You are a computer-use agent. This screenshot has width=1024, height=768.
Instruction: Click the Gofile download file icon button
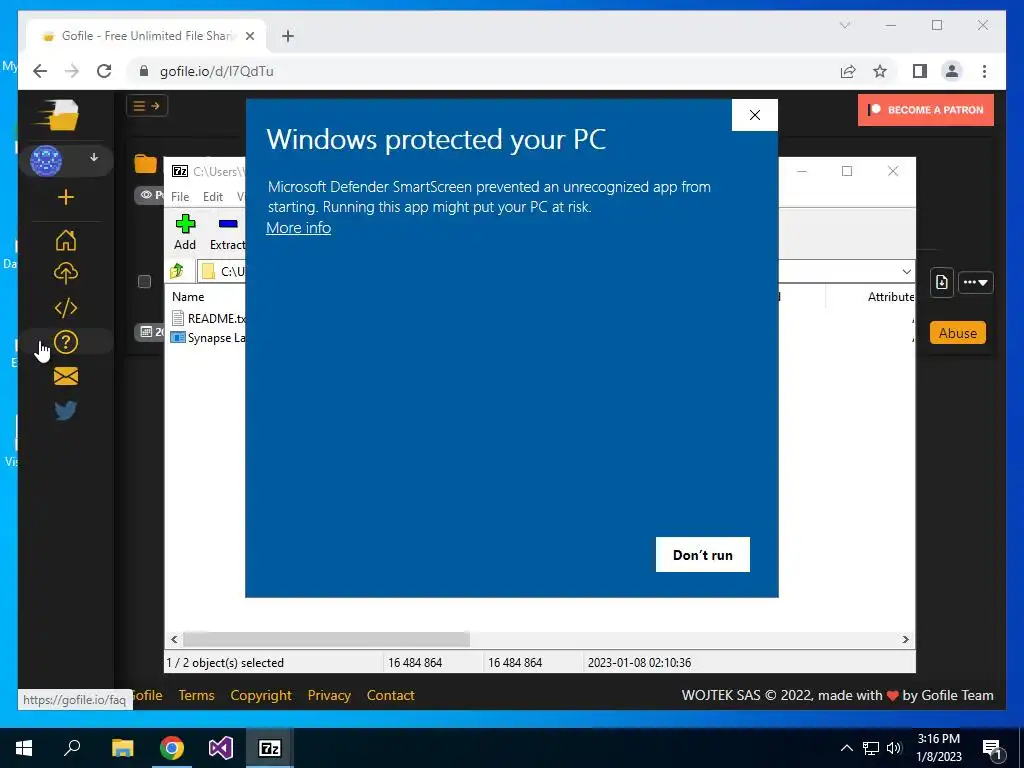942,282
